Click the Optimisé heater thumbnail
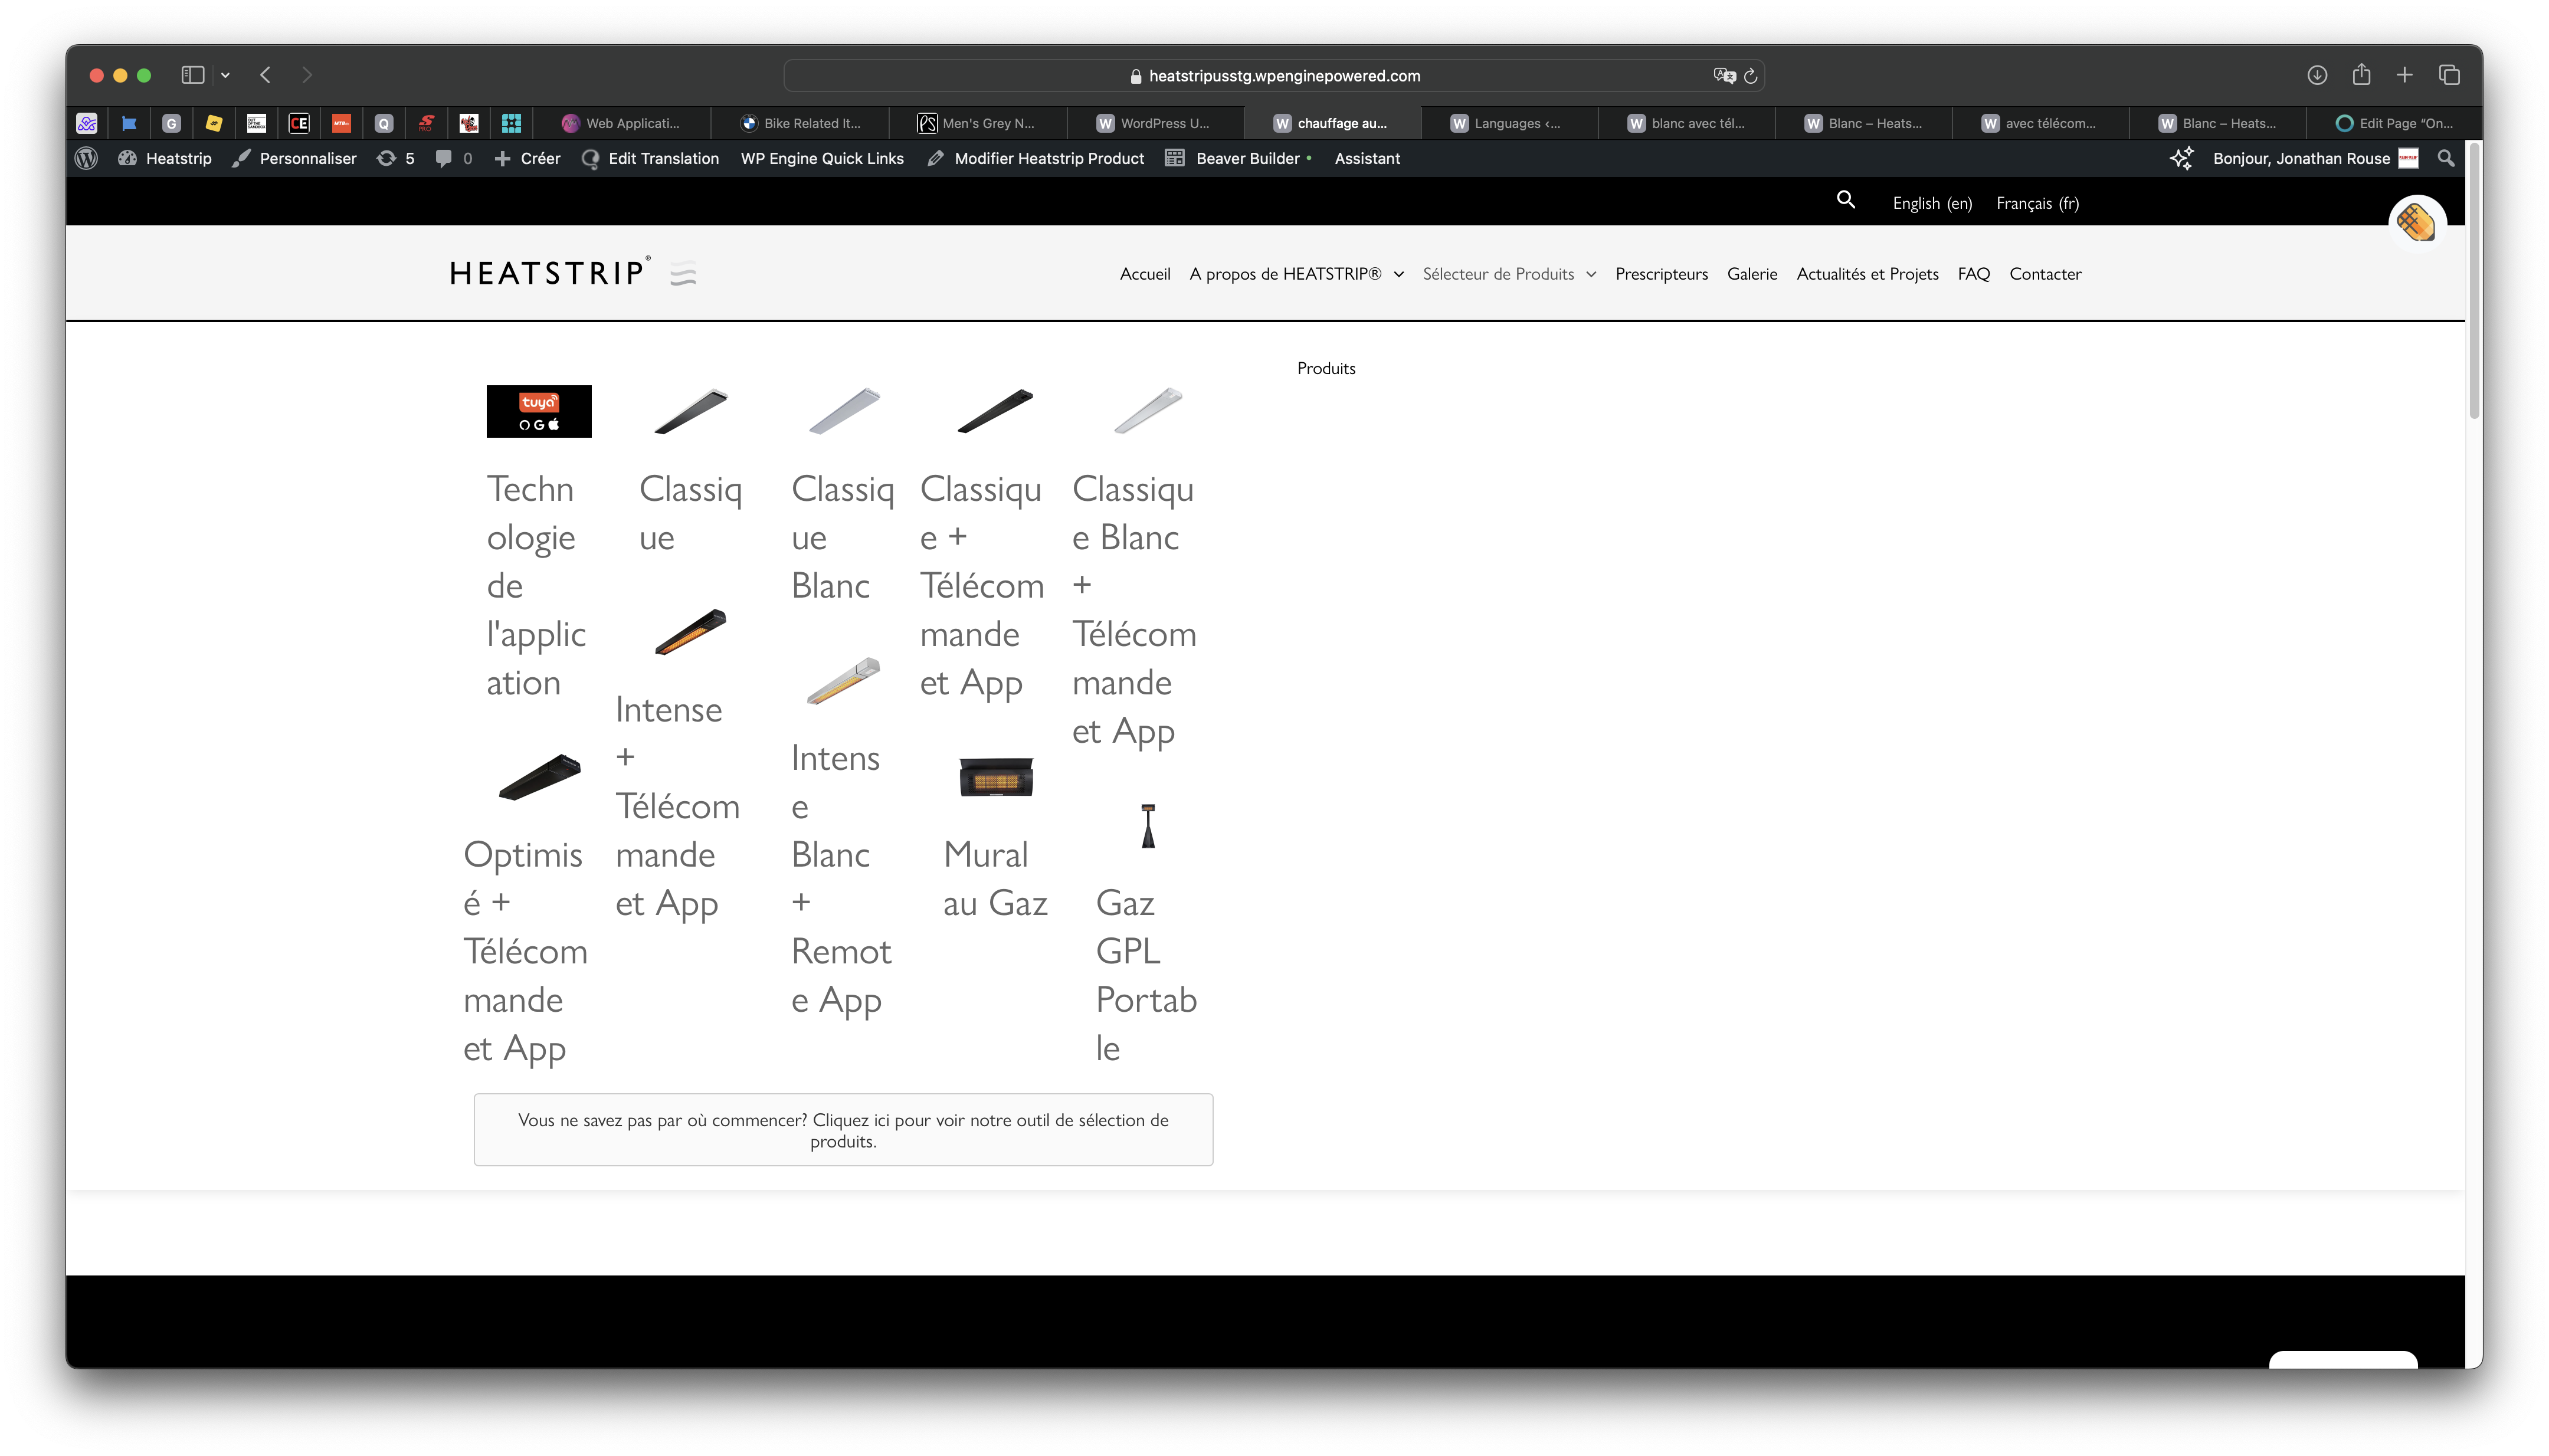The height and width of the screenshot is (1456, 2549). click(539, 777)
